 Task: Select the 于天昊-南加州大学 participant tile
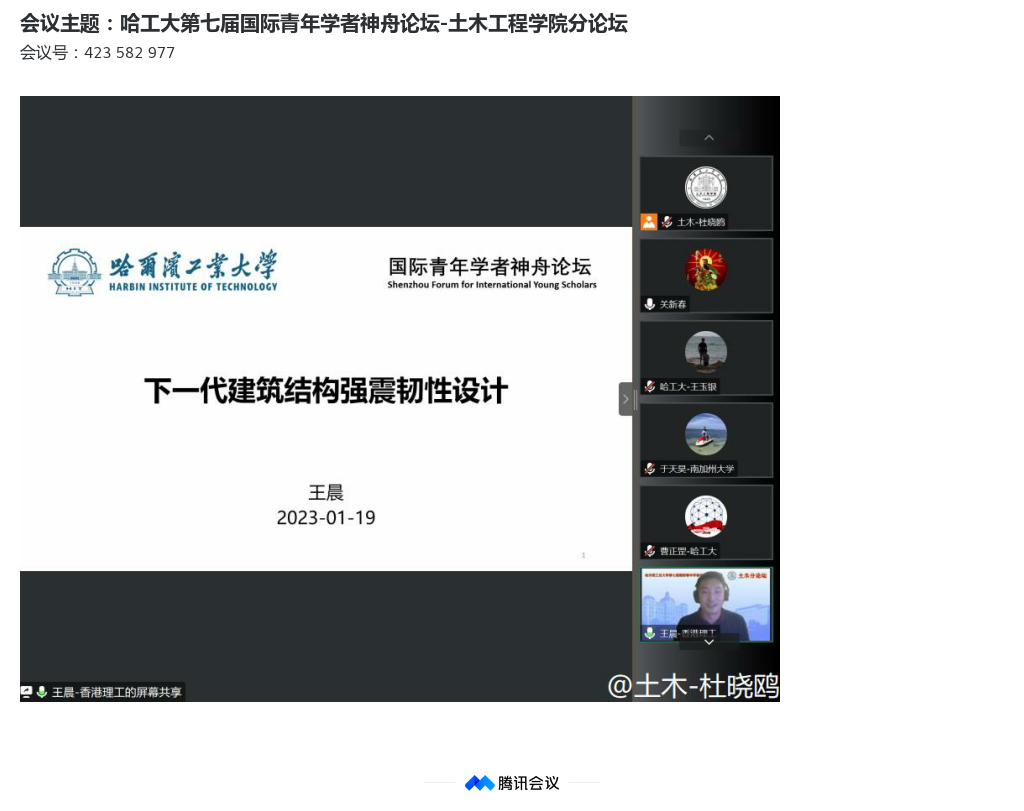tap(706, 440)
